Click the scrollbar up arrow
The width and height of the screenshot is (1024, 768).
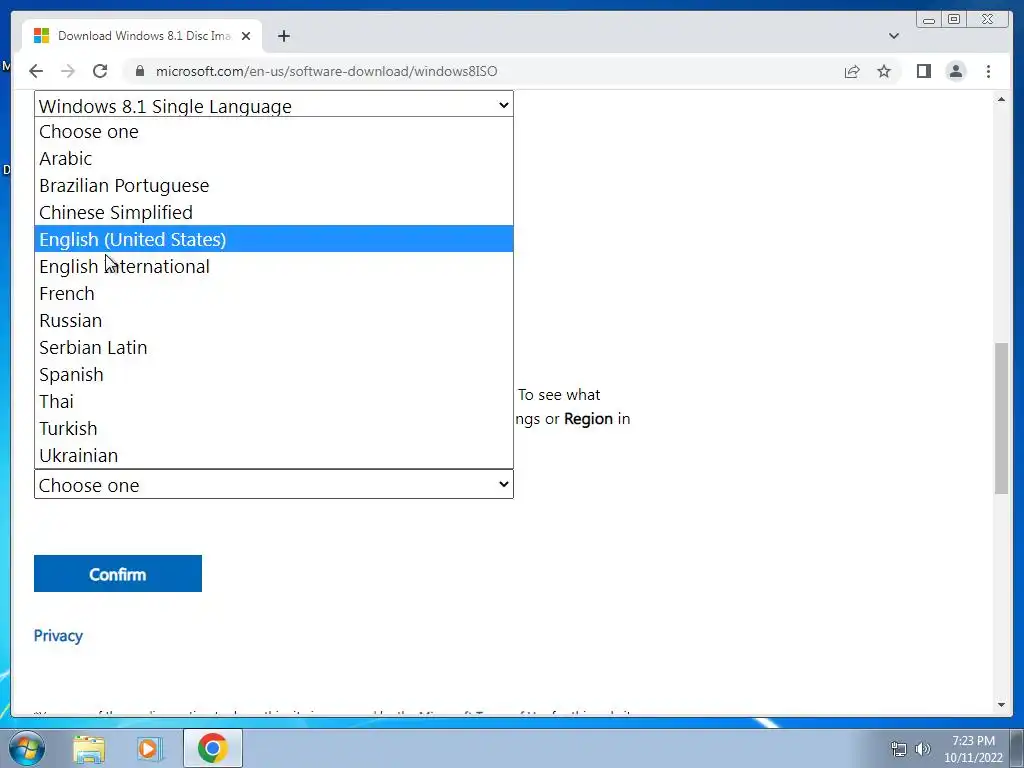pyautogui.click(x=1001, y=99)
